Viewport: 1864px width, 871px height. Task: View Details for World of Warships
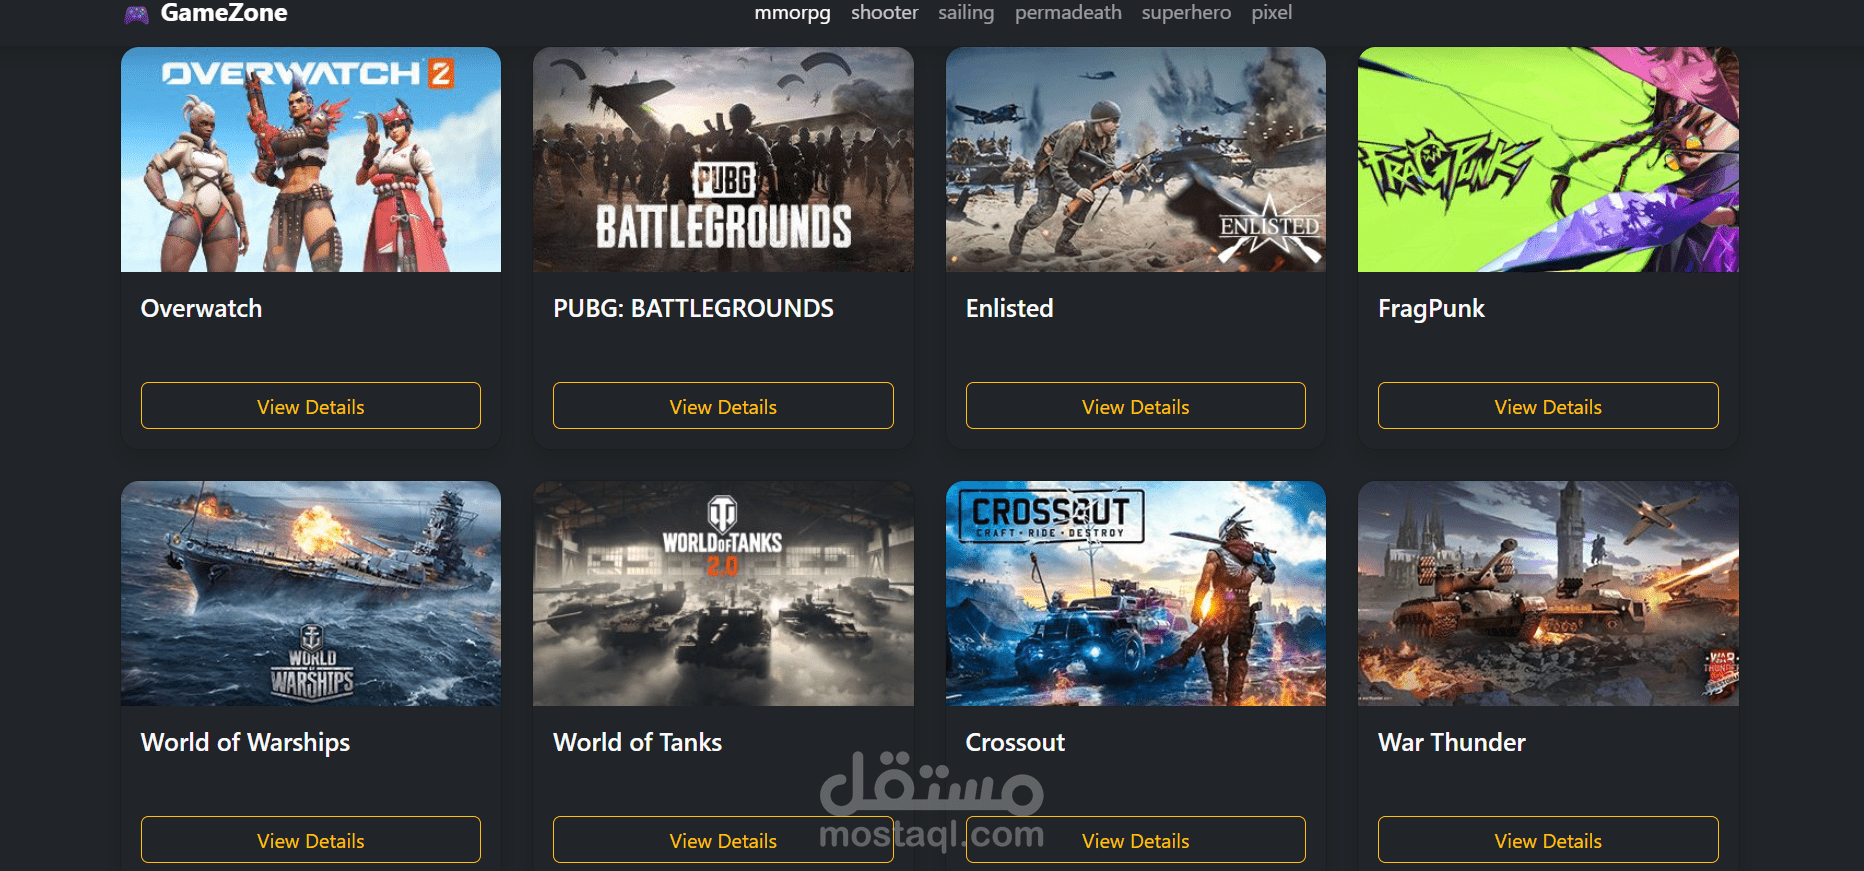[311, 840]
